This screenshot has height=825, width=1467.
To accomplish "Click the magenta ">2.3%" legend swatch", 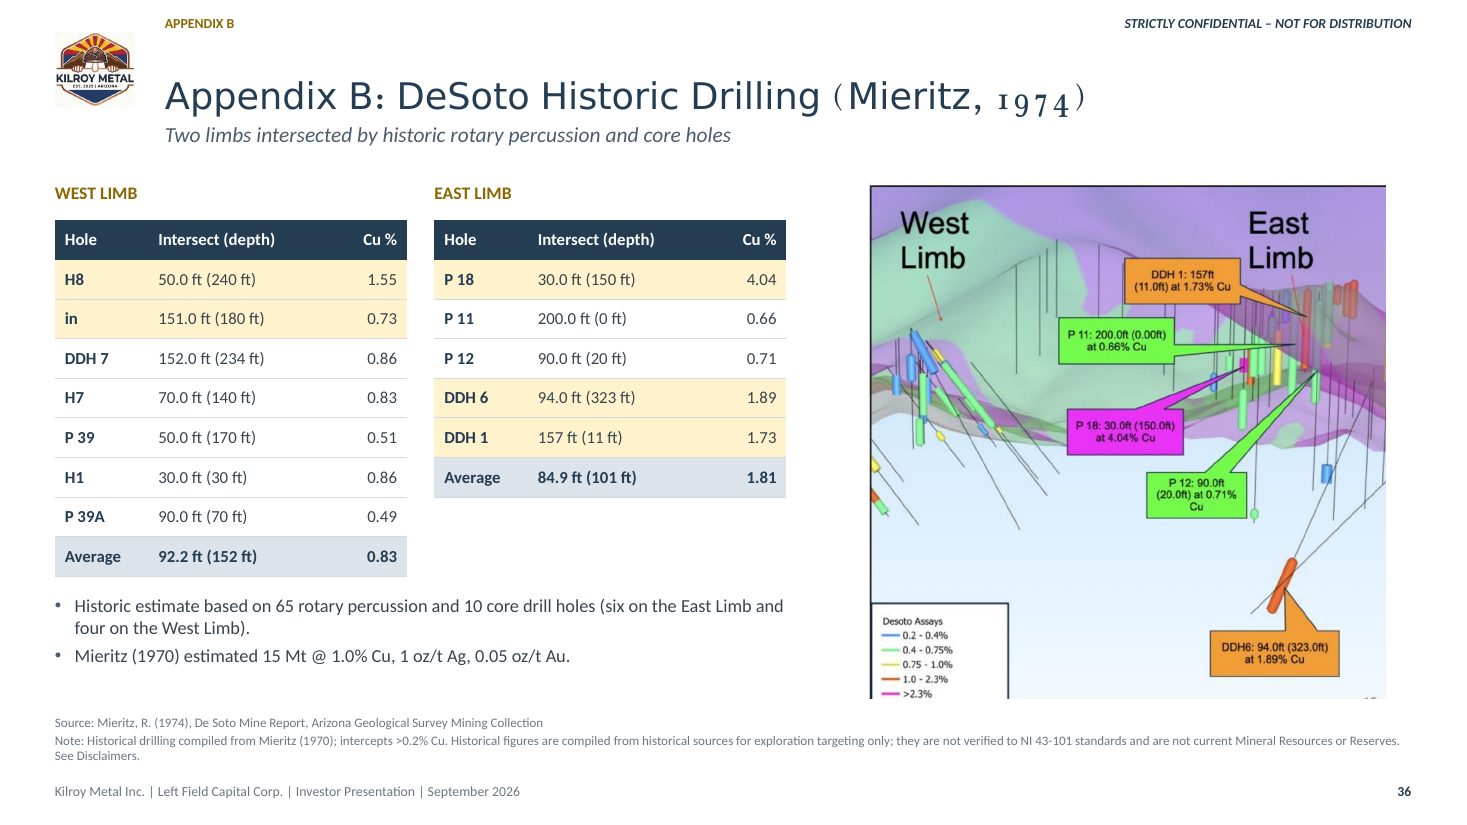I will pos(890,694).
